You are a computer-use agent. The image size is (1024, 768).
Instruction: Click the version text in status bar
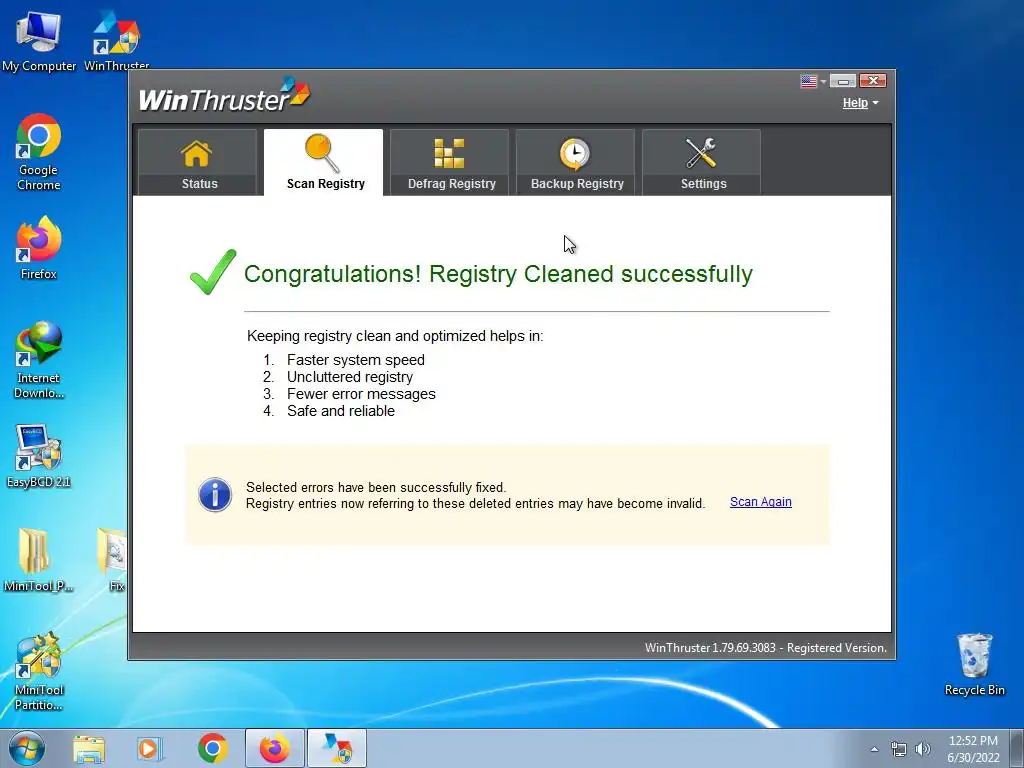point(765,648)
